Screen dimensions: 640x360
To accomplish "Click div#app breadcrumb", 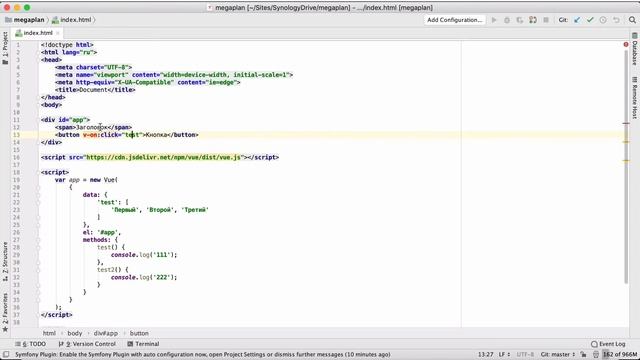I will [106, 333].
